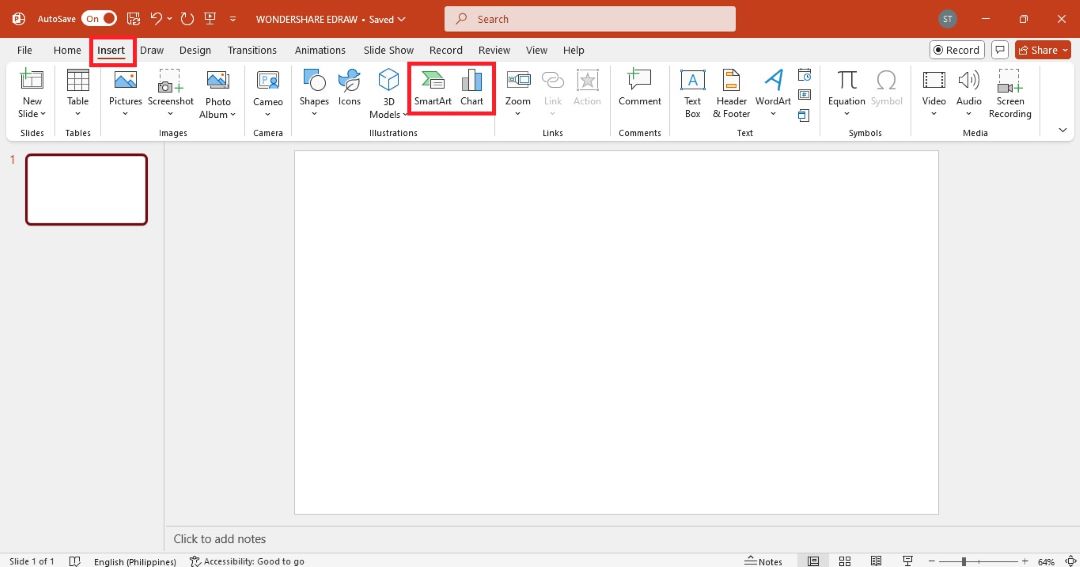Insert a New Slide

coord(32,94)
